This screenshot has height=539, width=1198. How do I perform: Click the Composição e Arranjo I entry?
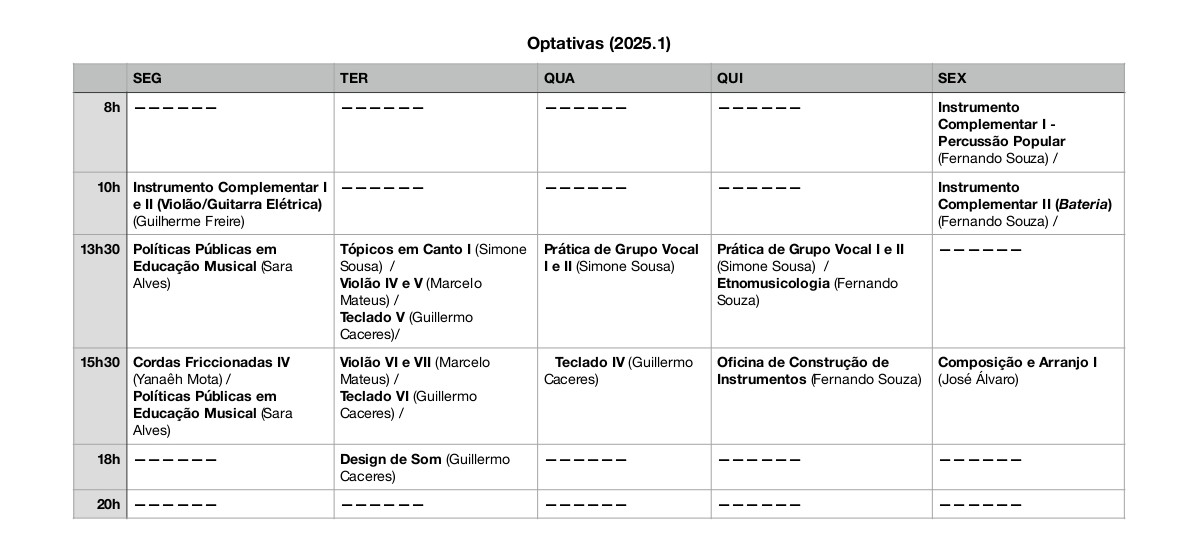tap(1016, 362)
